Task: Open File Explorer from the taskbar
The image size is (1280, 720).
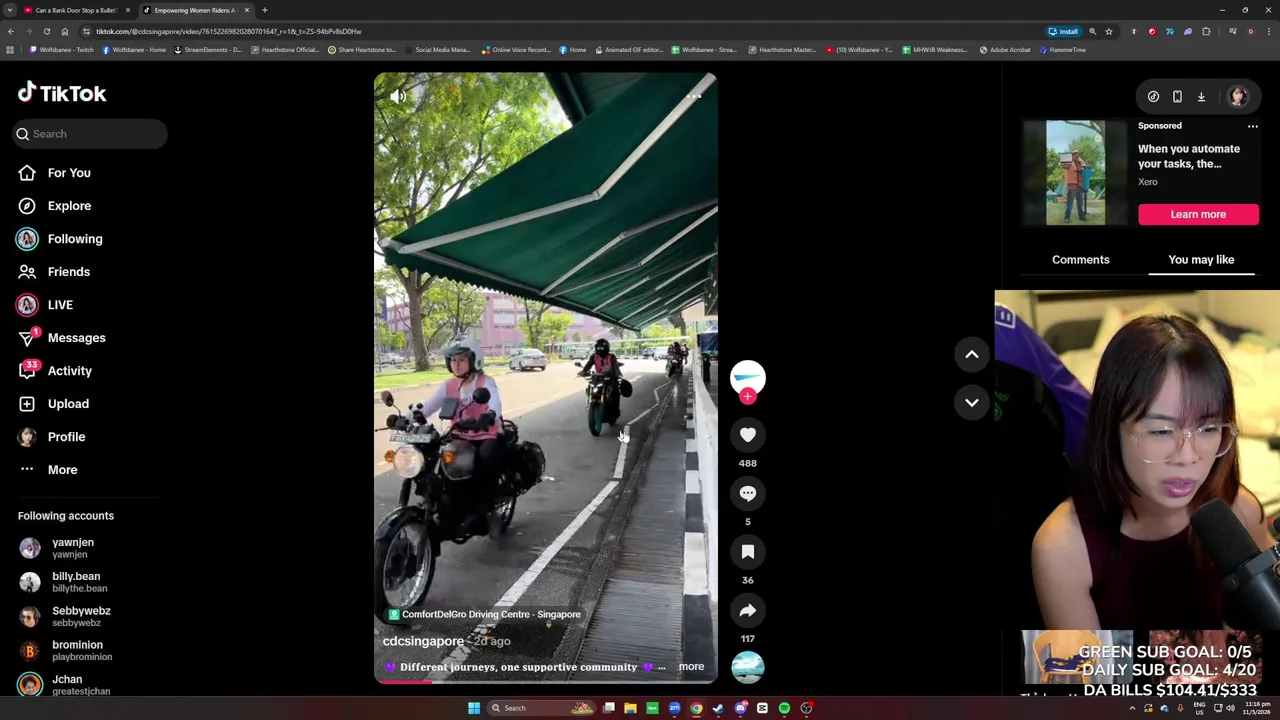Action: click(630, 708)
